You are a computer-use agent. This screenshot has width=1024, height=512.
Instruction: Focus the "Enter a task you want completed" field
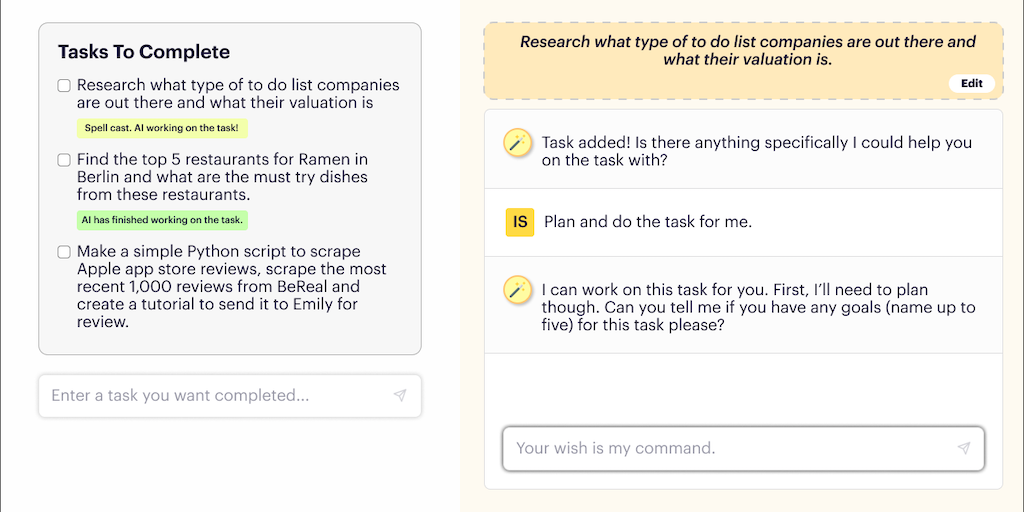(x=215, y=396)
